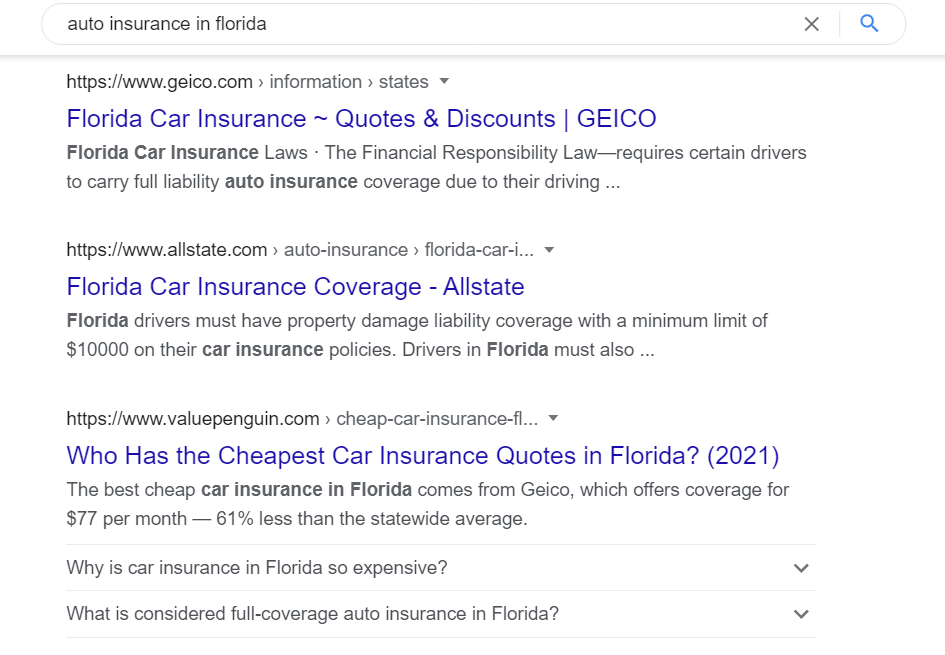
Task: Select 'What is considered full-coverage auto insurance' question text
Action: pos(313,614)
